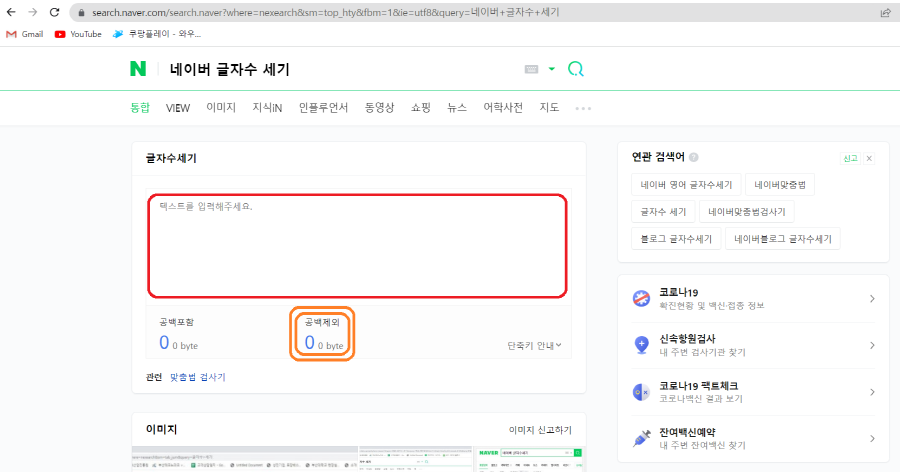Click the 코로나19 팩트체크 icon
900x472 pixels.
pos(641,392)
